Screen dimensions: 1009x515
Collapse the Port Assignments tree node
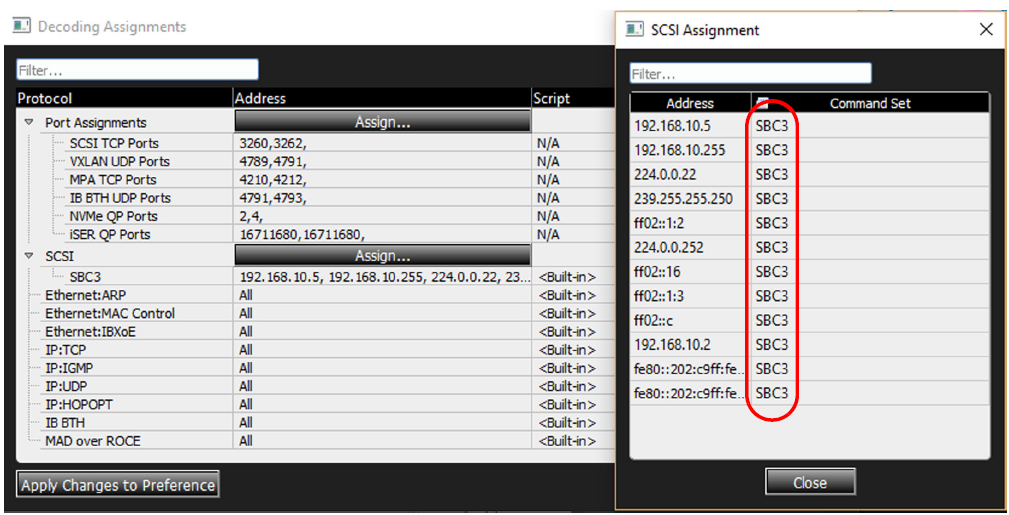point(28,122)
